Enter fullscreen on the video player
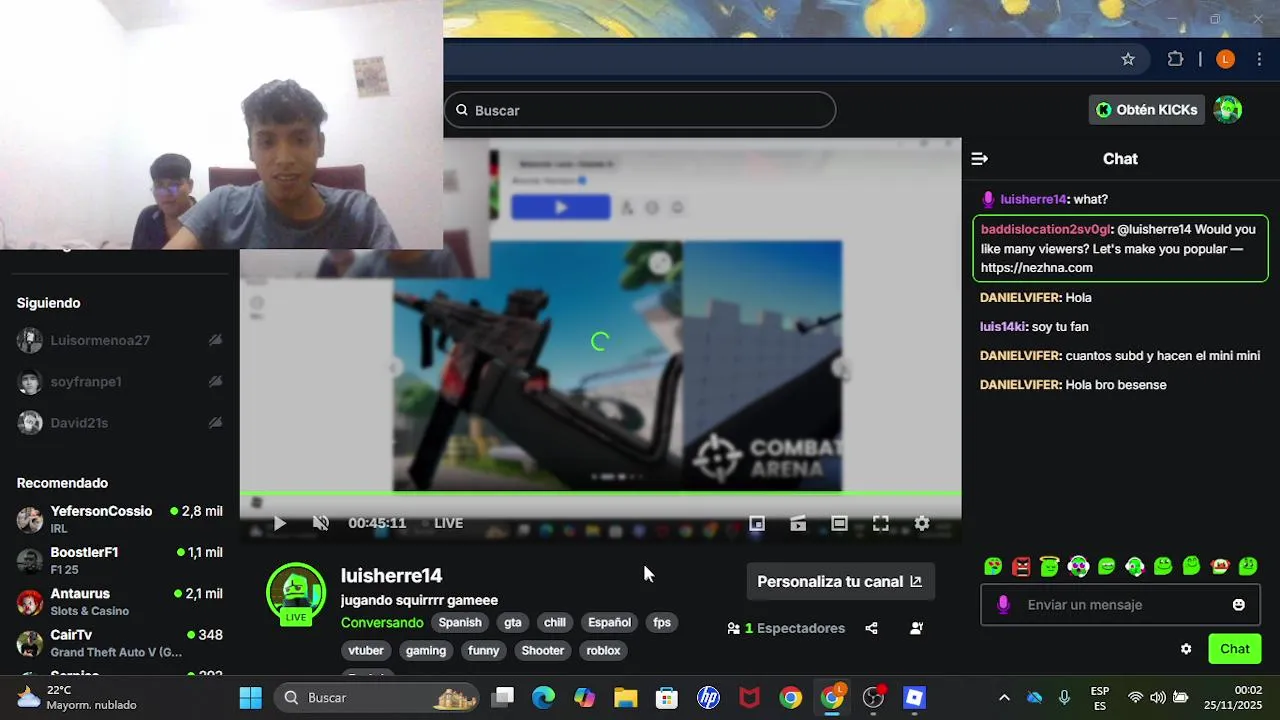The height and width of the screenshot is (720, 1280). pyautogui.click(x=881, y=523)
